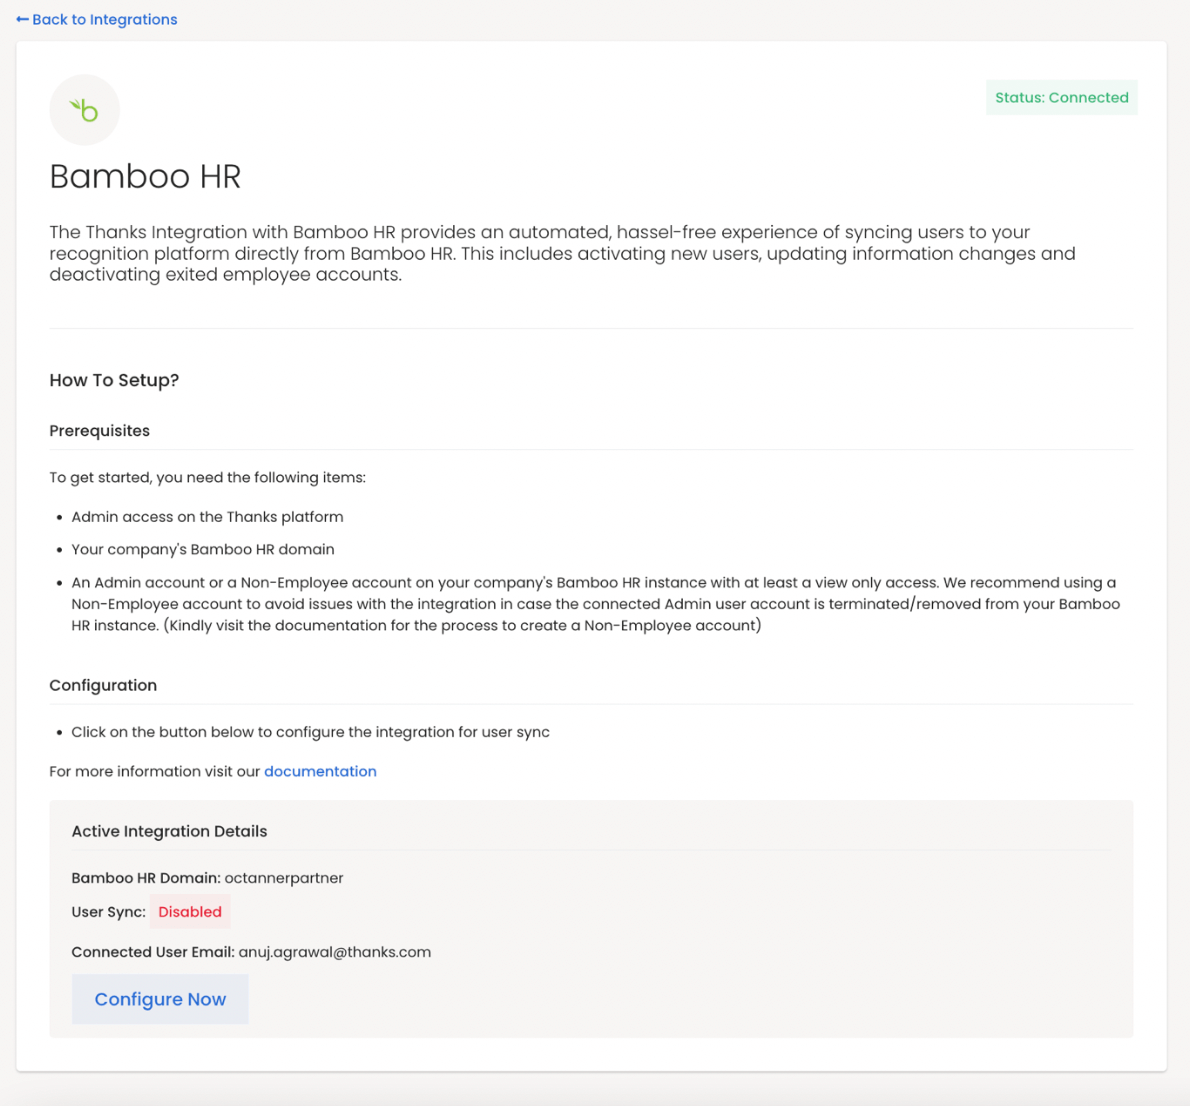
Task: Click the Configuration section heading
Action: 103,685
